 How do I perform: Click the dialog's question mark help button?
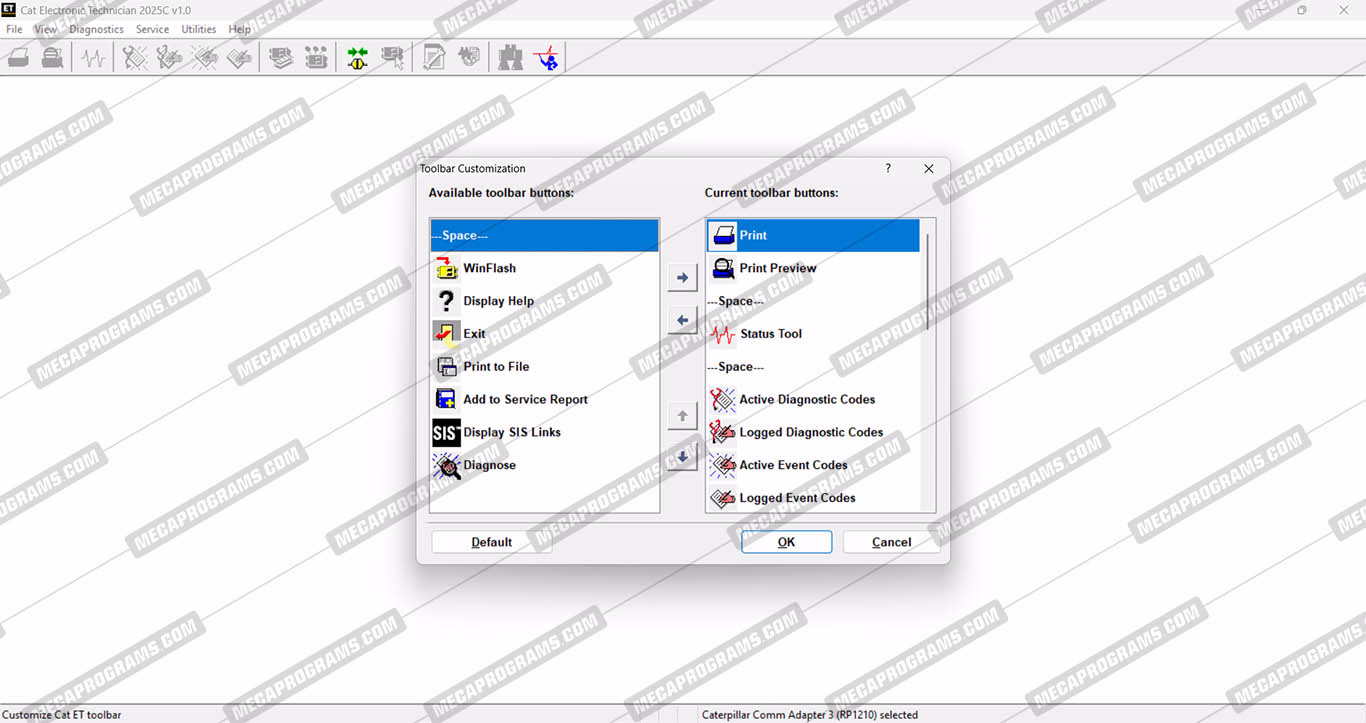click(x=888, y=169)
